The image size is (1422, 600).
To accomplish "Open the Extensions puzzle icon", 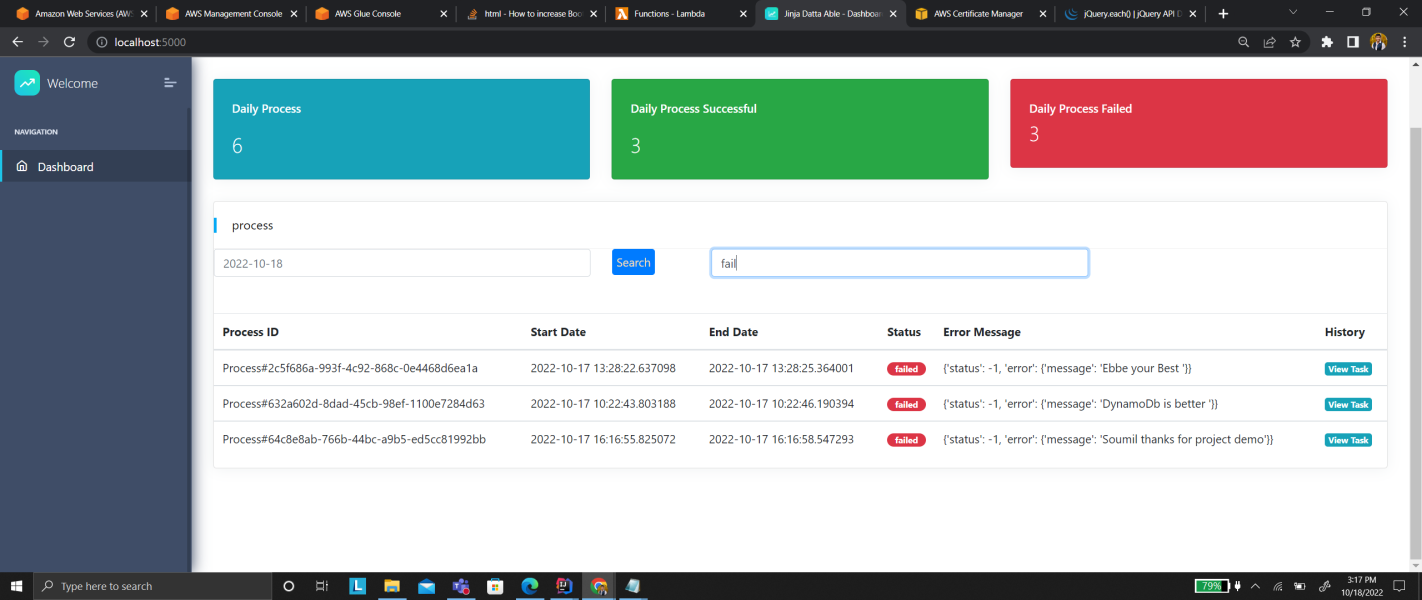I will (x=1327, y=42).
